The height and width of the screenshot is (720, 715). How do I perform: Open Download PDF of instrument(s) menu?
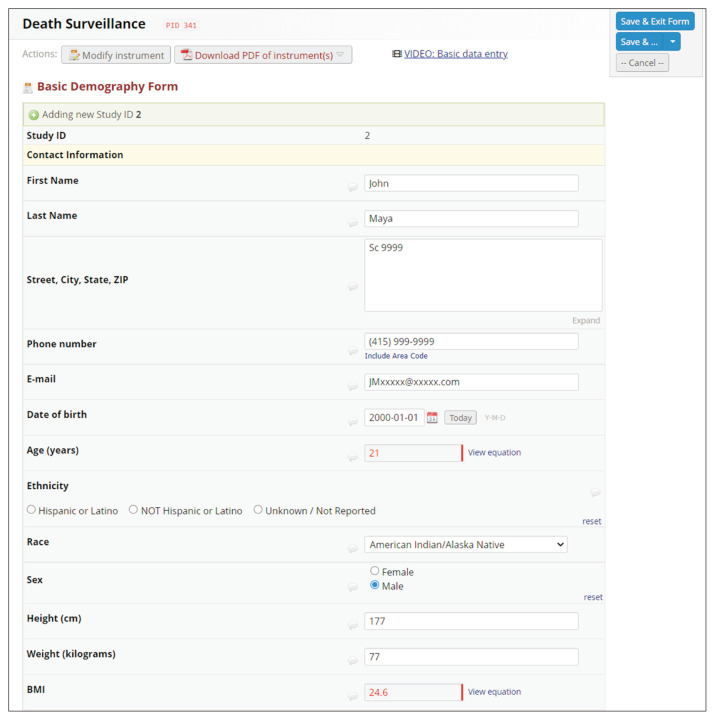[264, 55]
